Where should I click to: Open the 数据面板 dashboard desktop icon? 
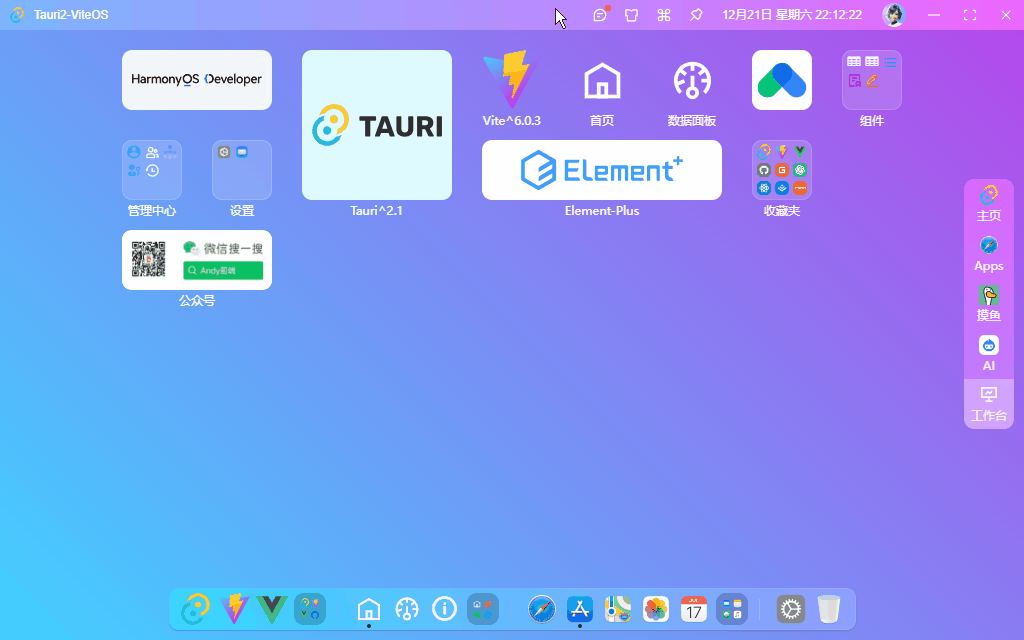pyautogui.click(x=692, y=80)
